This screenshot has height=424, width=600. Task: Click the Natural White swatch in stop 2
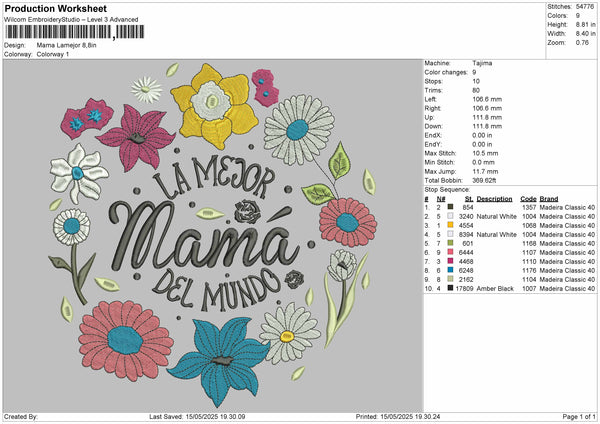(452, 215)
